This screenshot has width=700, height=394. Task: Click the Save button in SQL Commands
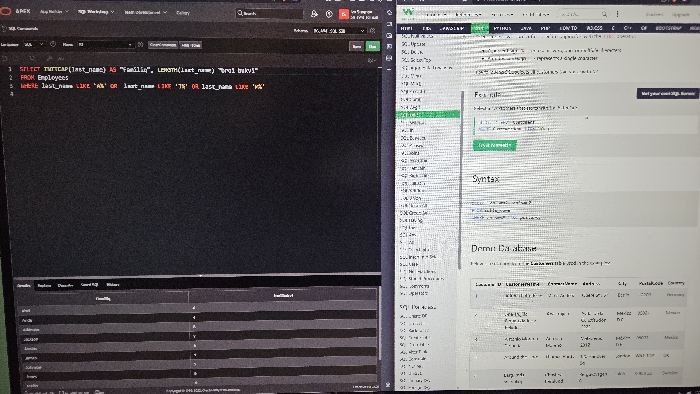[356, 46]
